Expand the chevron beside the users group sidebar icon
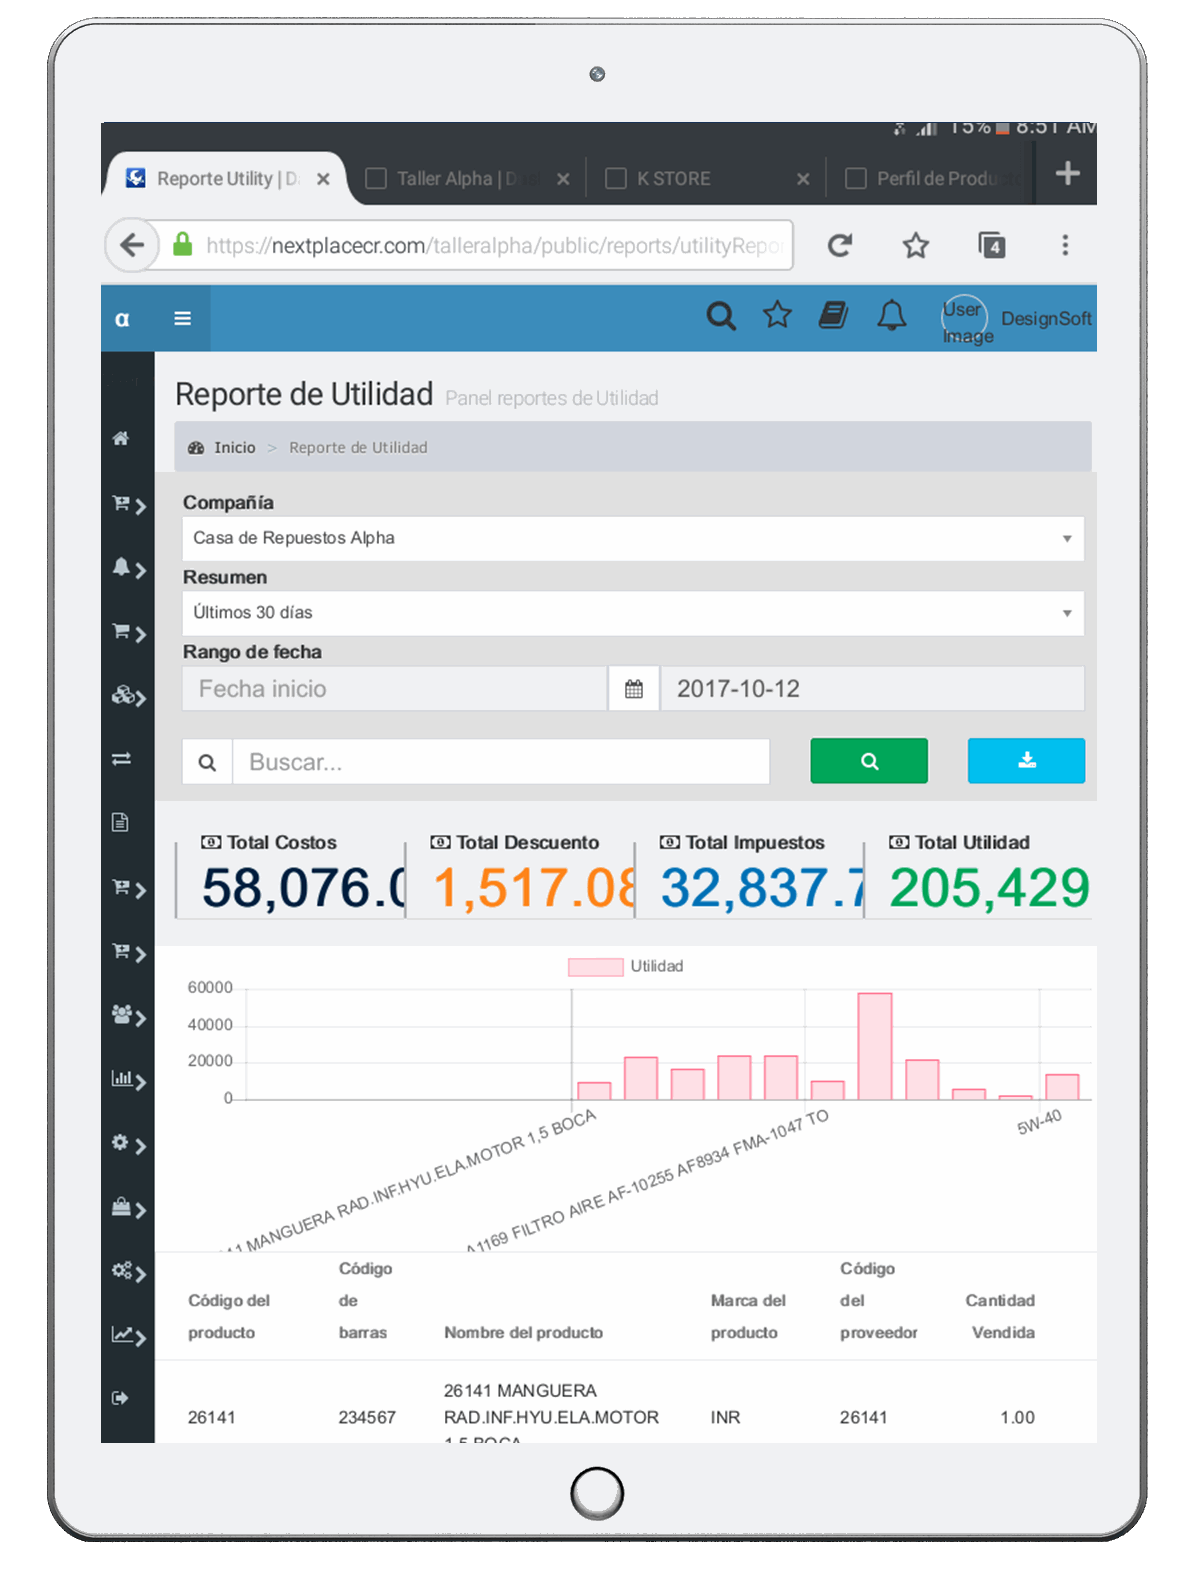 tap(141, 1018)
